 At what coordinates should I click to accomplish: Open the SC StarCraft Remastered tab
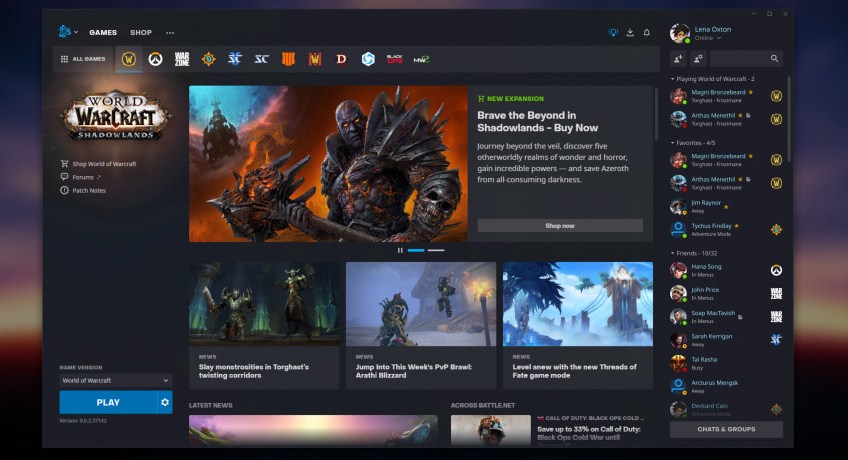[x=262, y=59]
